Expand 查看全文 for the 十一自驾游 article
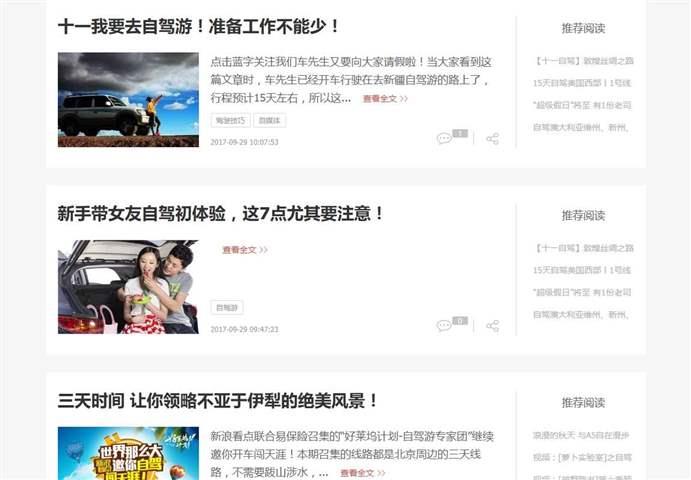The image size is (691, 480). [385, 99]
